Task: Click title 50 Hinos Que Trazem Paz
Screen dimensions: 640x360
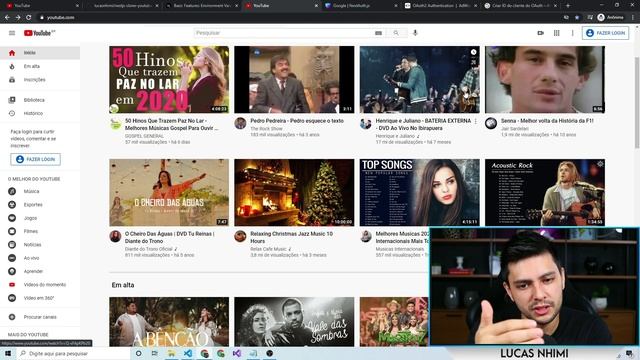Action: click(171, 124)
